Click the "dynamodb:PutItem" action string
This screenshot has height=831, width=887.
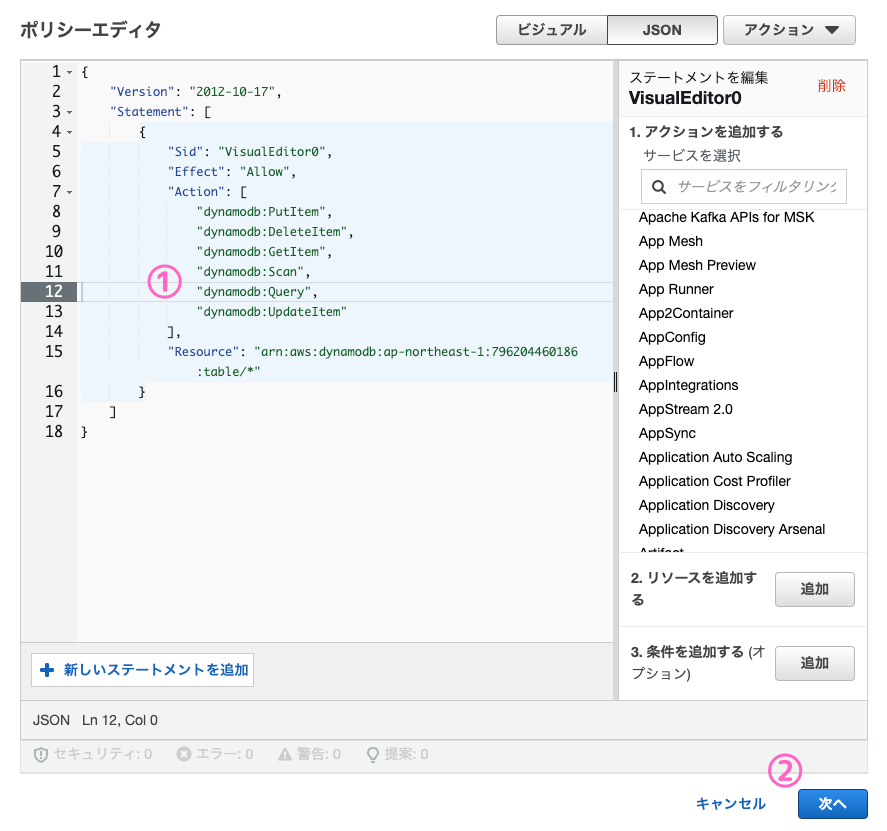261,212
